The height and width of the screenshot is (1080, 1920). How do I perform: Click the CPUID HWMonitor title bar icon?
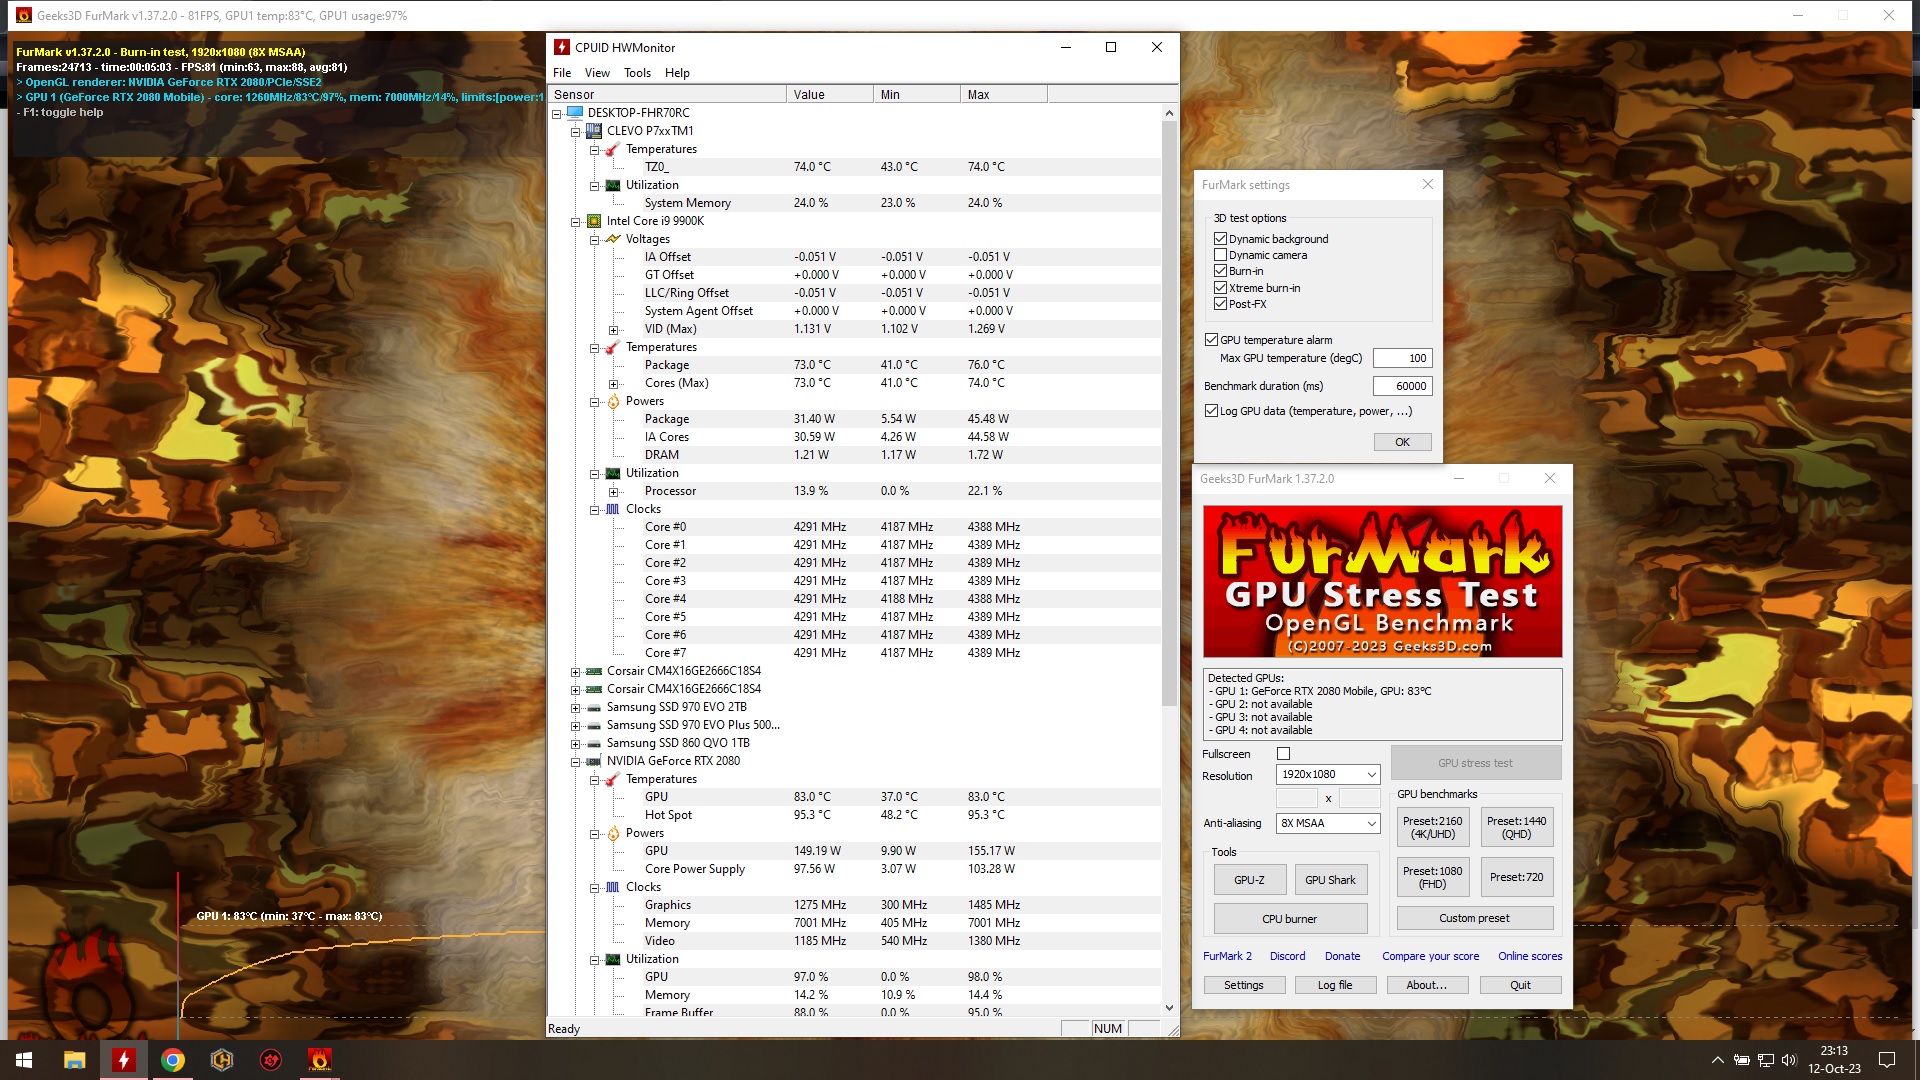pos(562,47)
